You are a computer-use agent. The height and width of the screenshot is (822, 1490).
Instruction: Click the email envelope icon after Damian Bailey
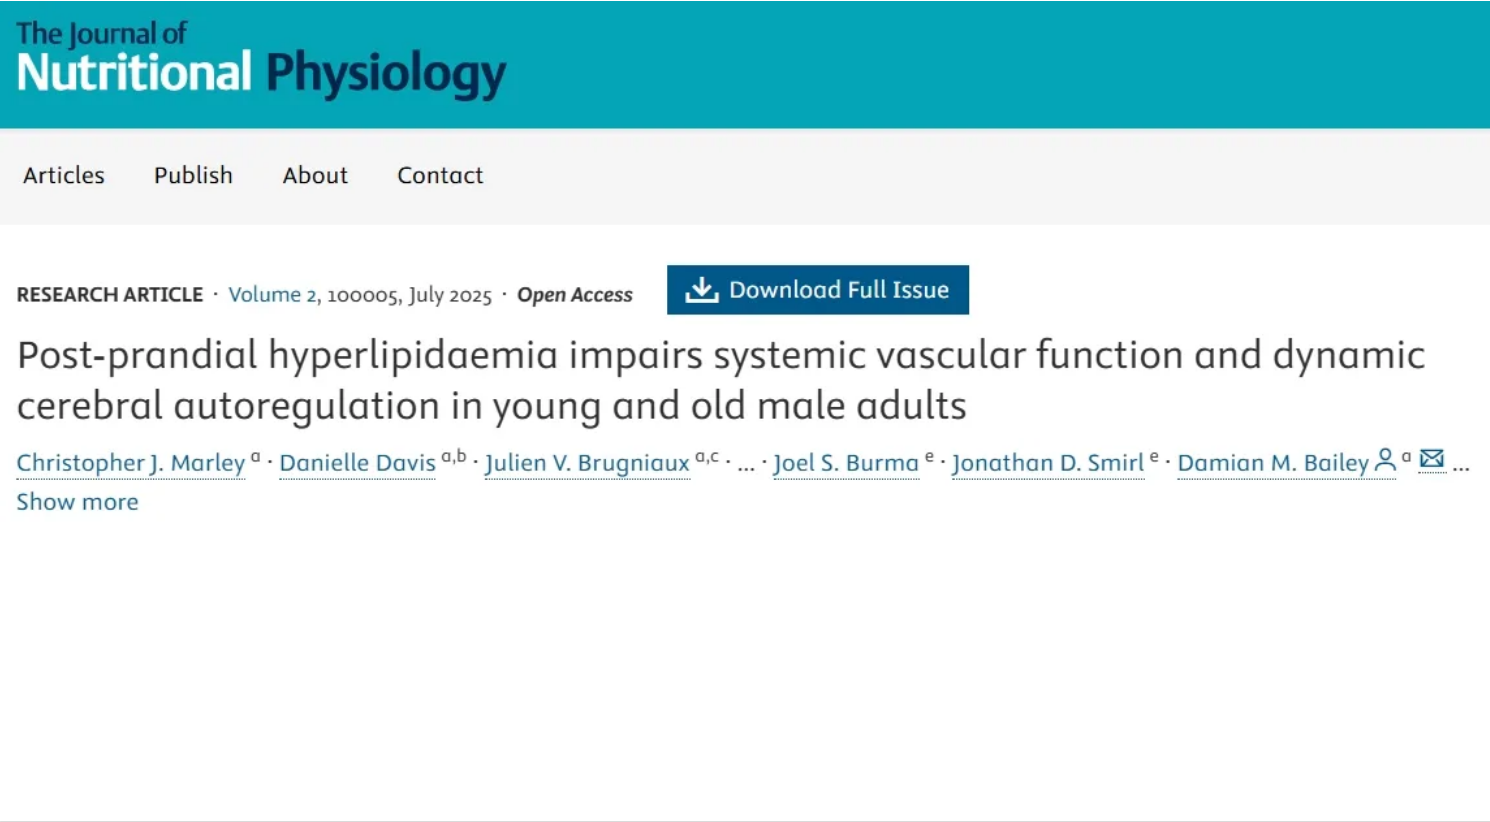click(x=1432, y=459)
